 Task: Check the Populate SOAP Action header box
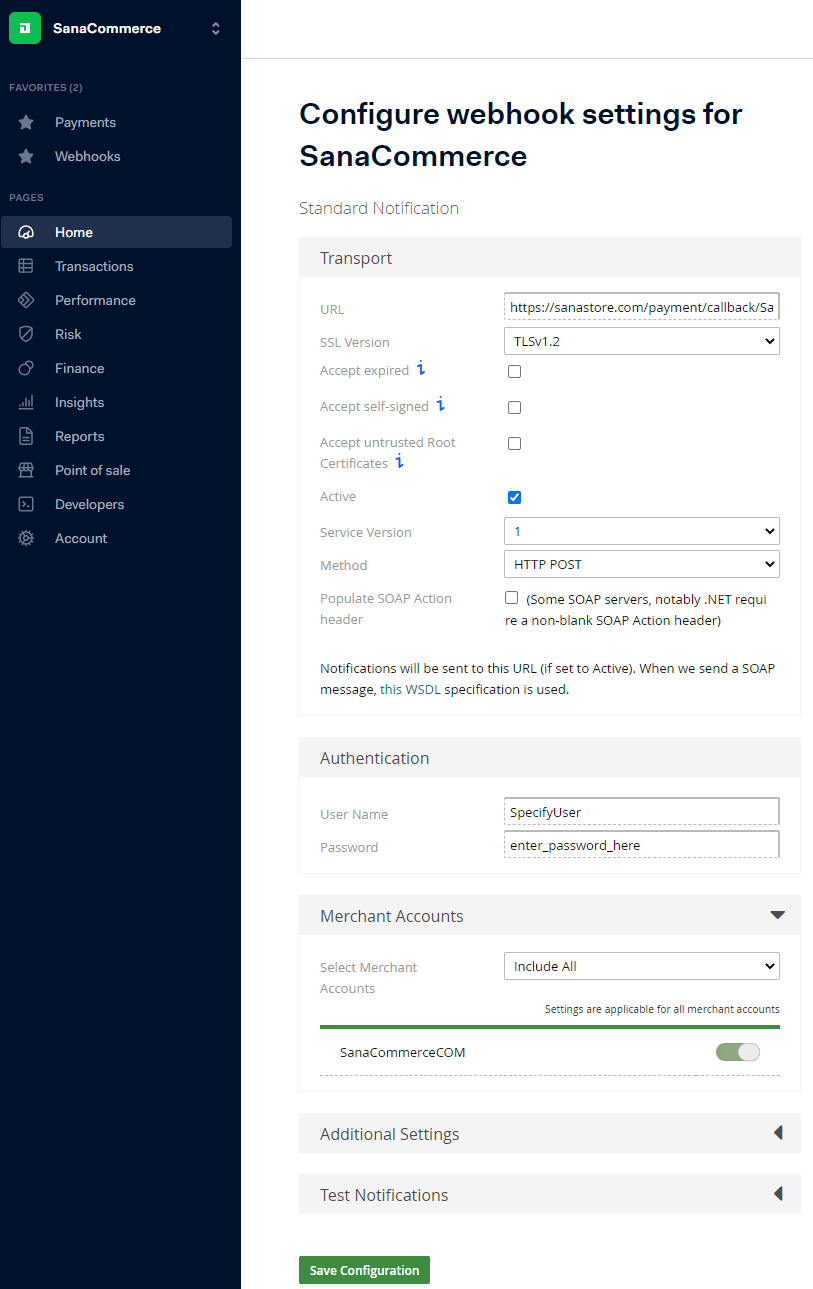[511, 598]
